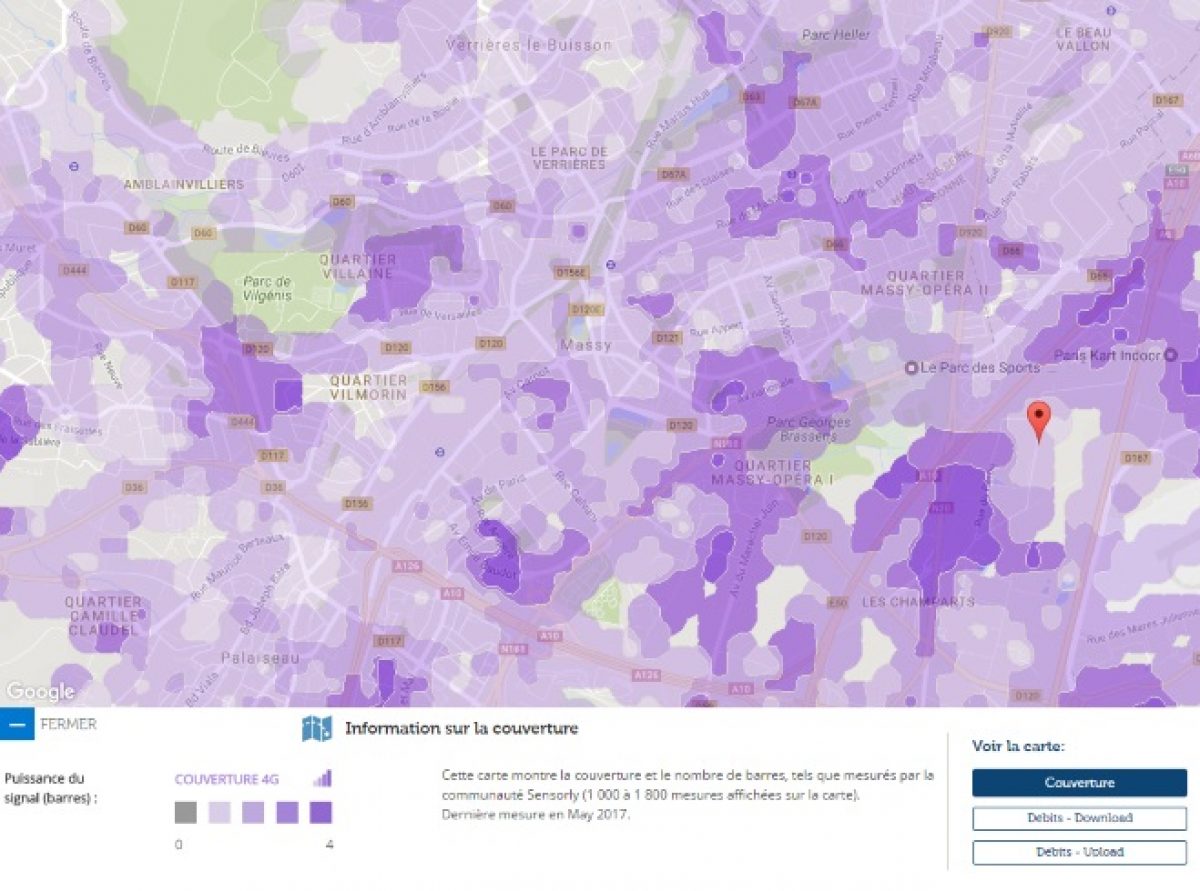Click the QUARTIER VILLAINE map label
The image size is (1200, 891).
tap(357, 266)
